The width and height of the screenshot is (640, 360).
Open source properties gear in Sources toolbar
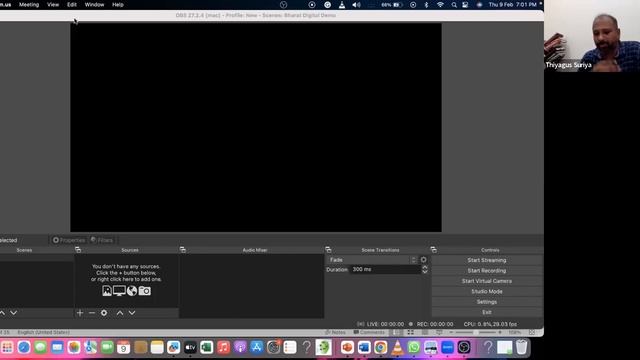point(104,313)
